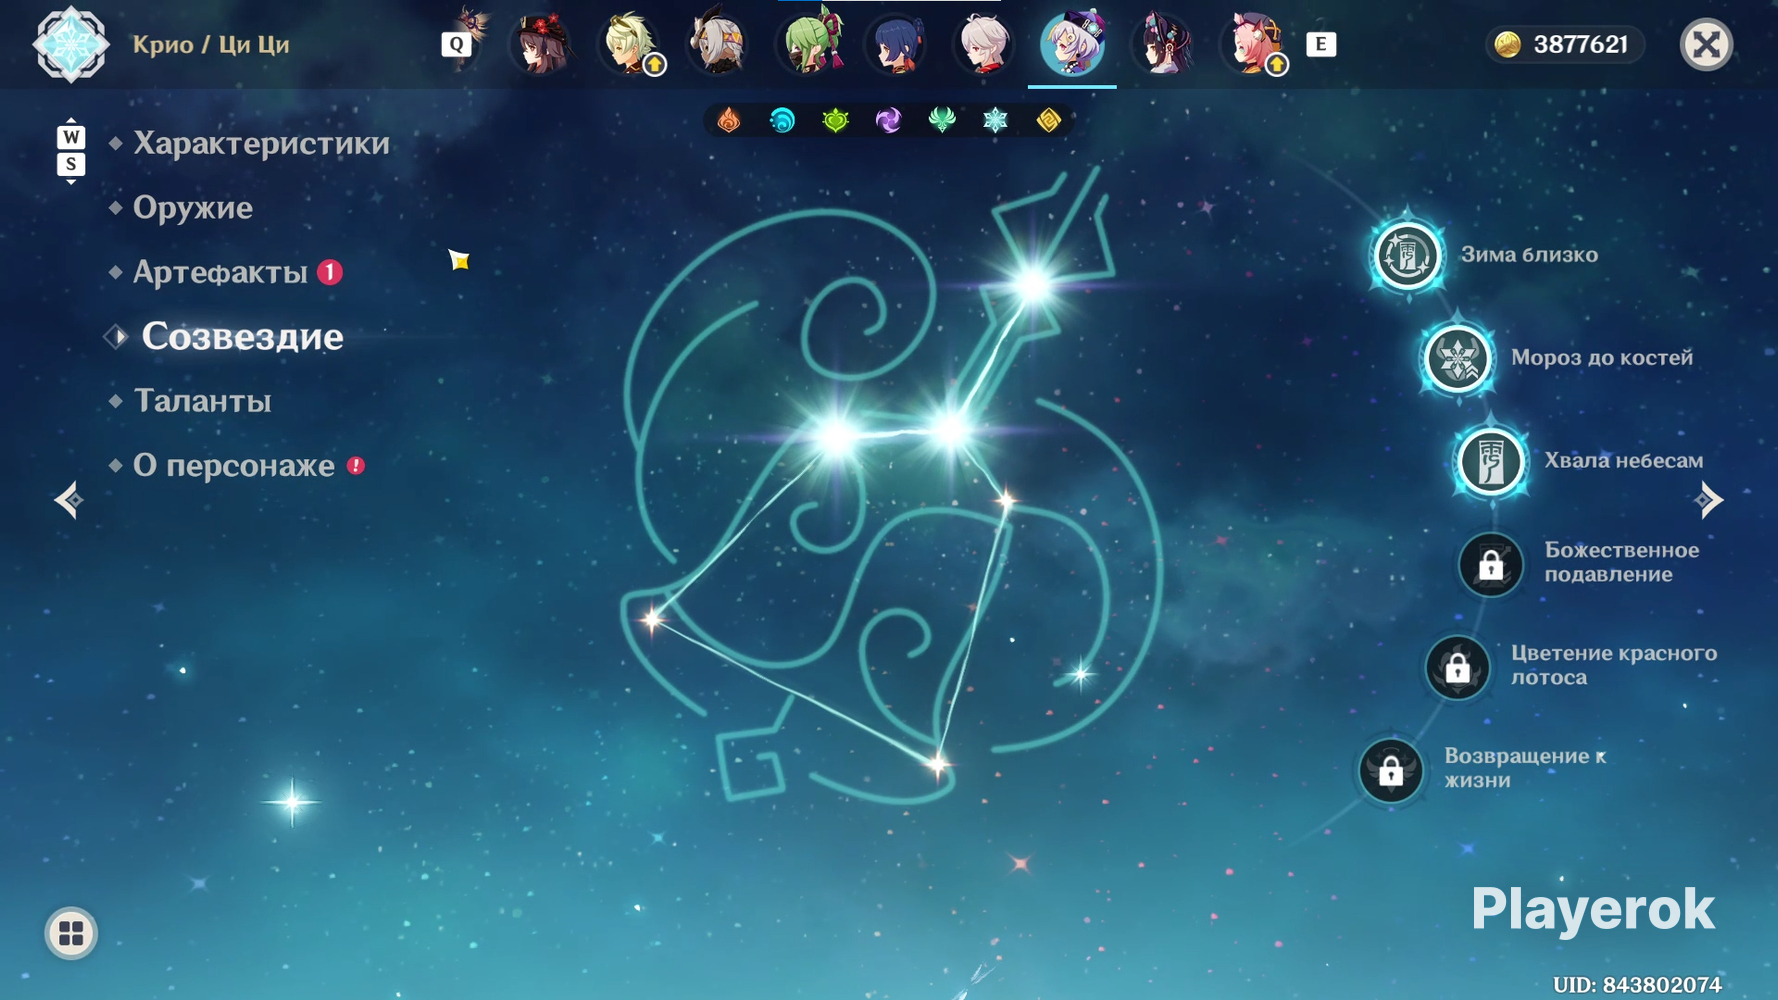Screen dimensions: 1778x1000
Task: Click the Cryo element emblem beside Ци Ци
Action: tap(70, 45)
